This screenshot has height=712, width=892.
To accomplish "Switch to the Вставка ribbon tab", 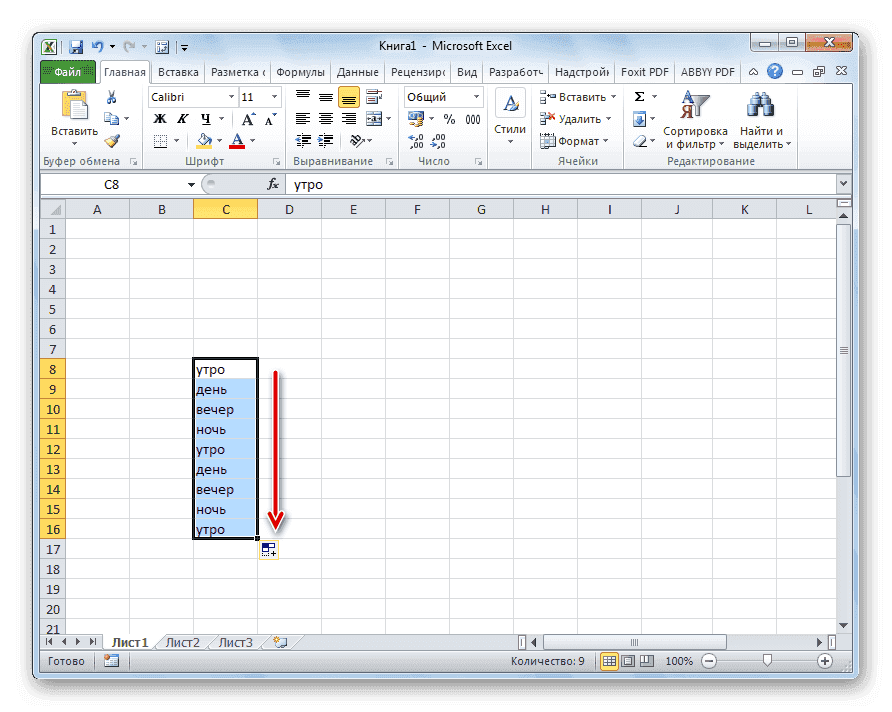I will click(x=179, y=71).
